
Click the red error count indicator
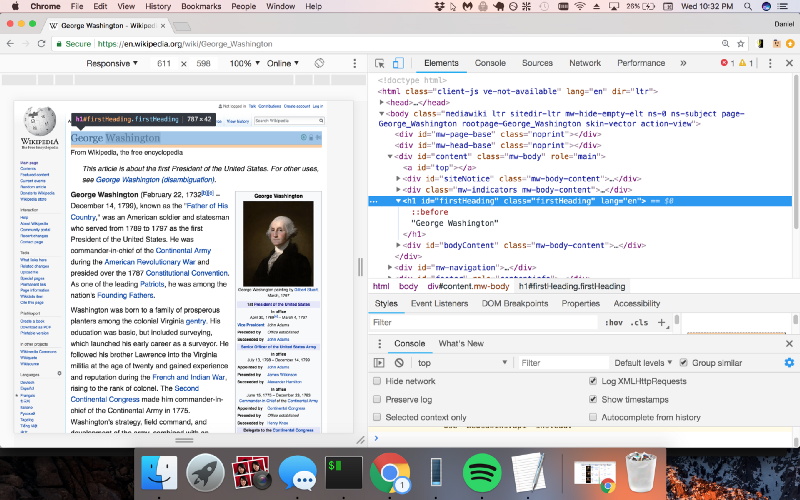727,63
